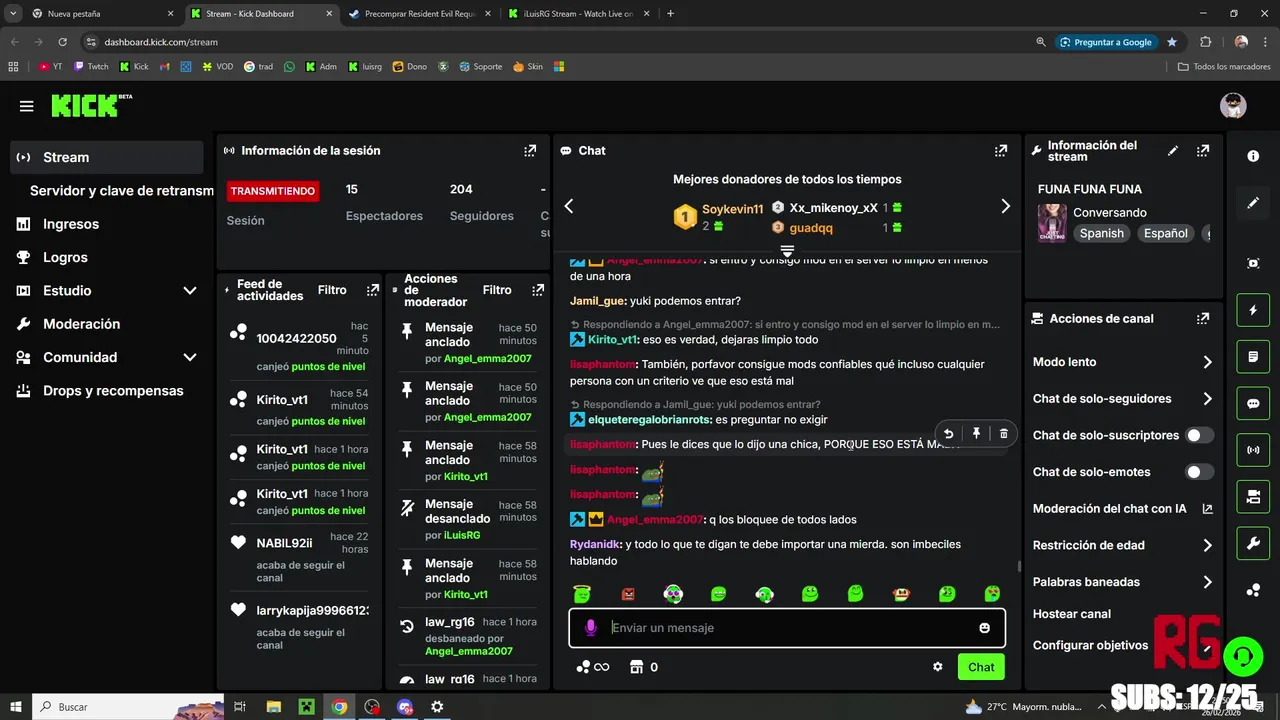Click the broadcast signal icon in right sidebar
The height and width of the screenshot is (720, 1280).
pos(1253,450)
